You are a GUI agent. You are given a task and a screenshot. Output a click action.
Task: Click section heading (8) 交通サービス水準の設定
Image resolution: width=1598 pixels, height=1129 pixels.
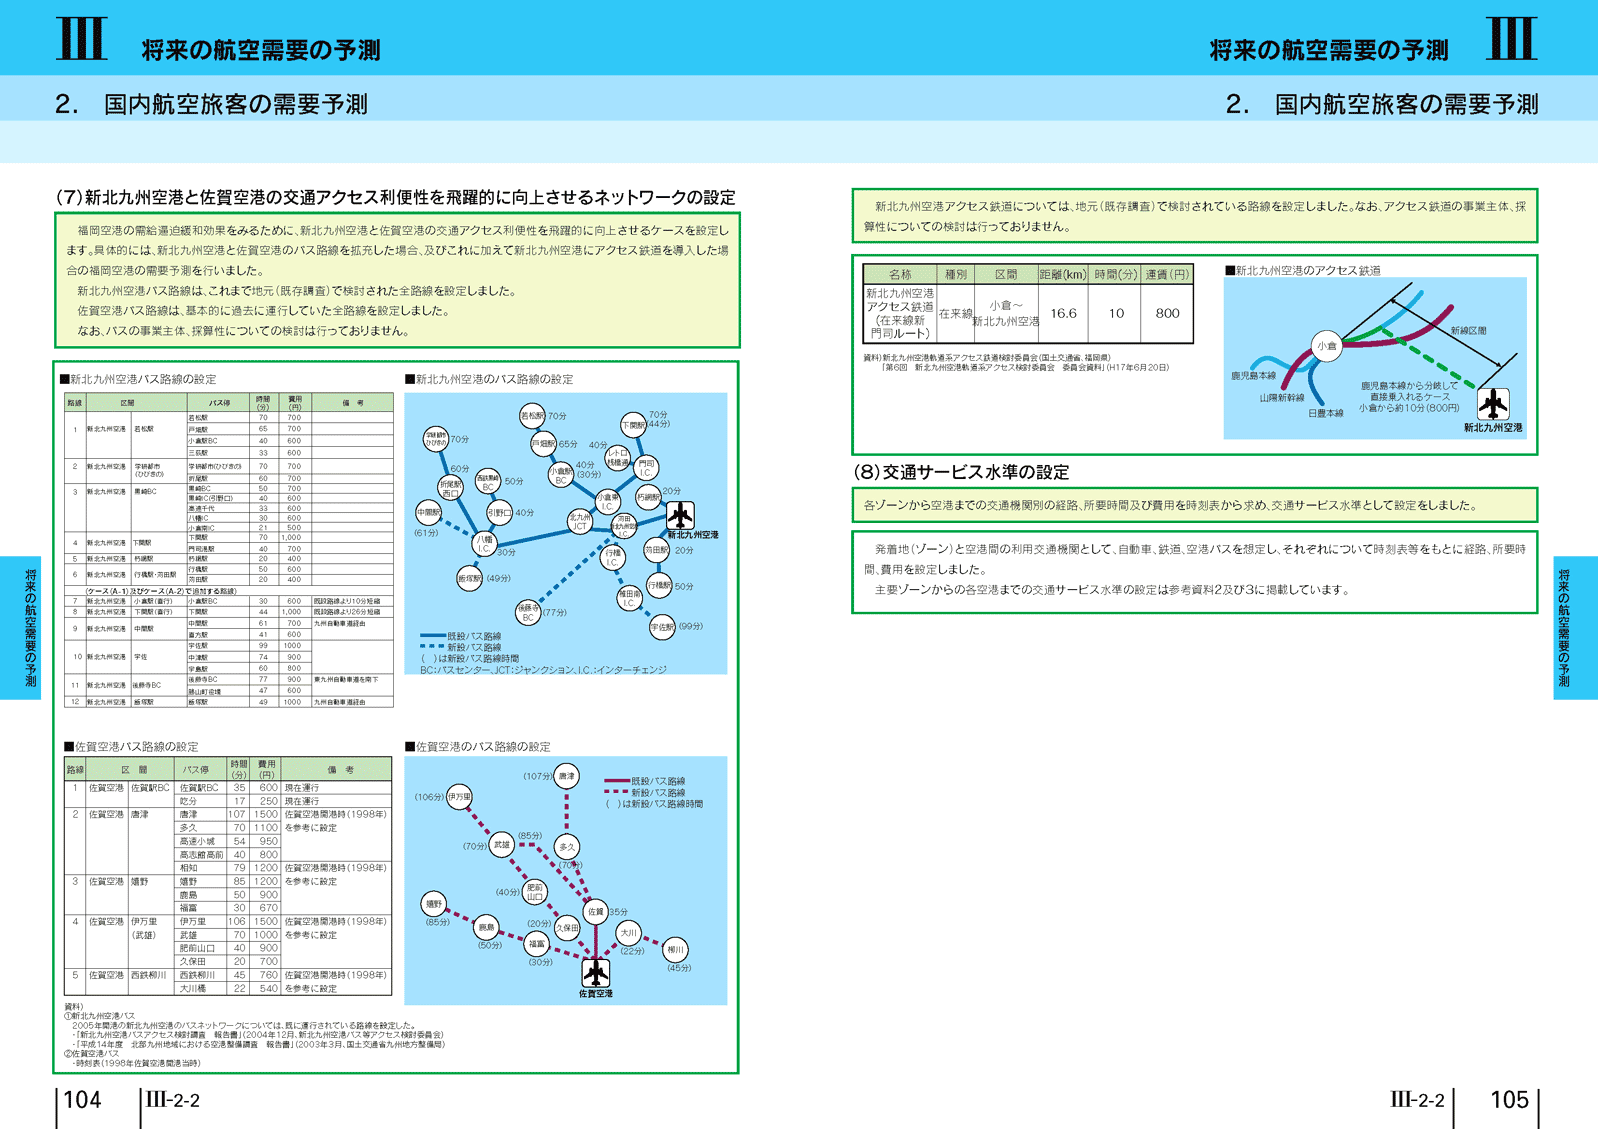tap(961, 472)
